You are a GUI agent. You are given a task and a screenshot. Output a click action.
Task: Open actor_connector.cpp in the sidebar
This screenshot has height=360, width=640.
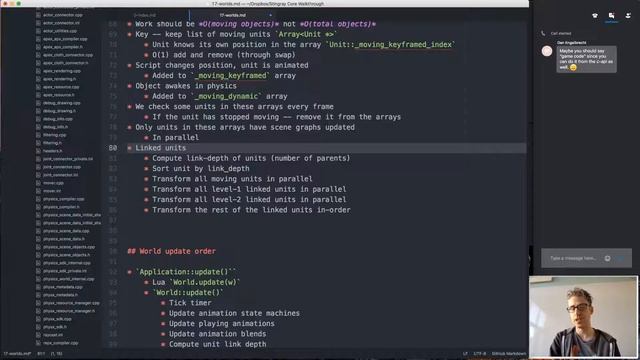pos(62,15)
